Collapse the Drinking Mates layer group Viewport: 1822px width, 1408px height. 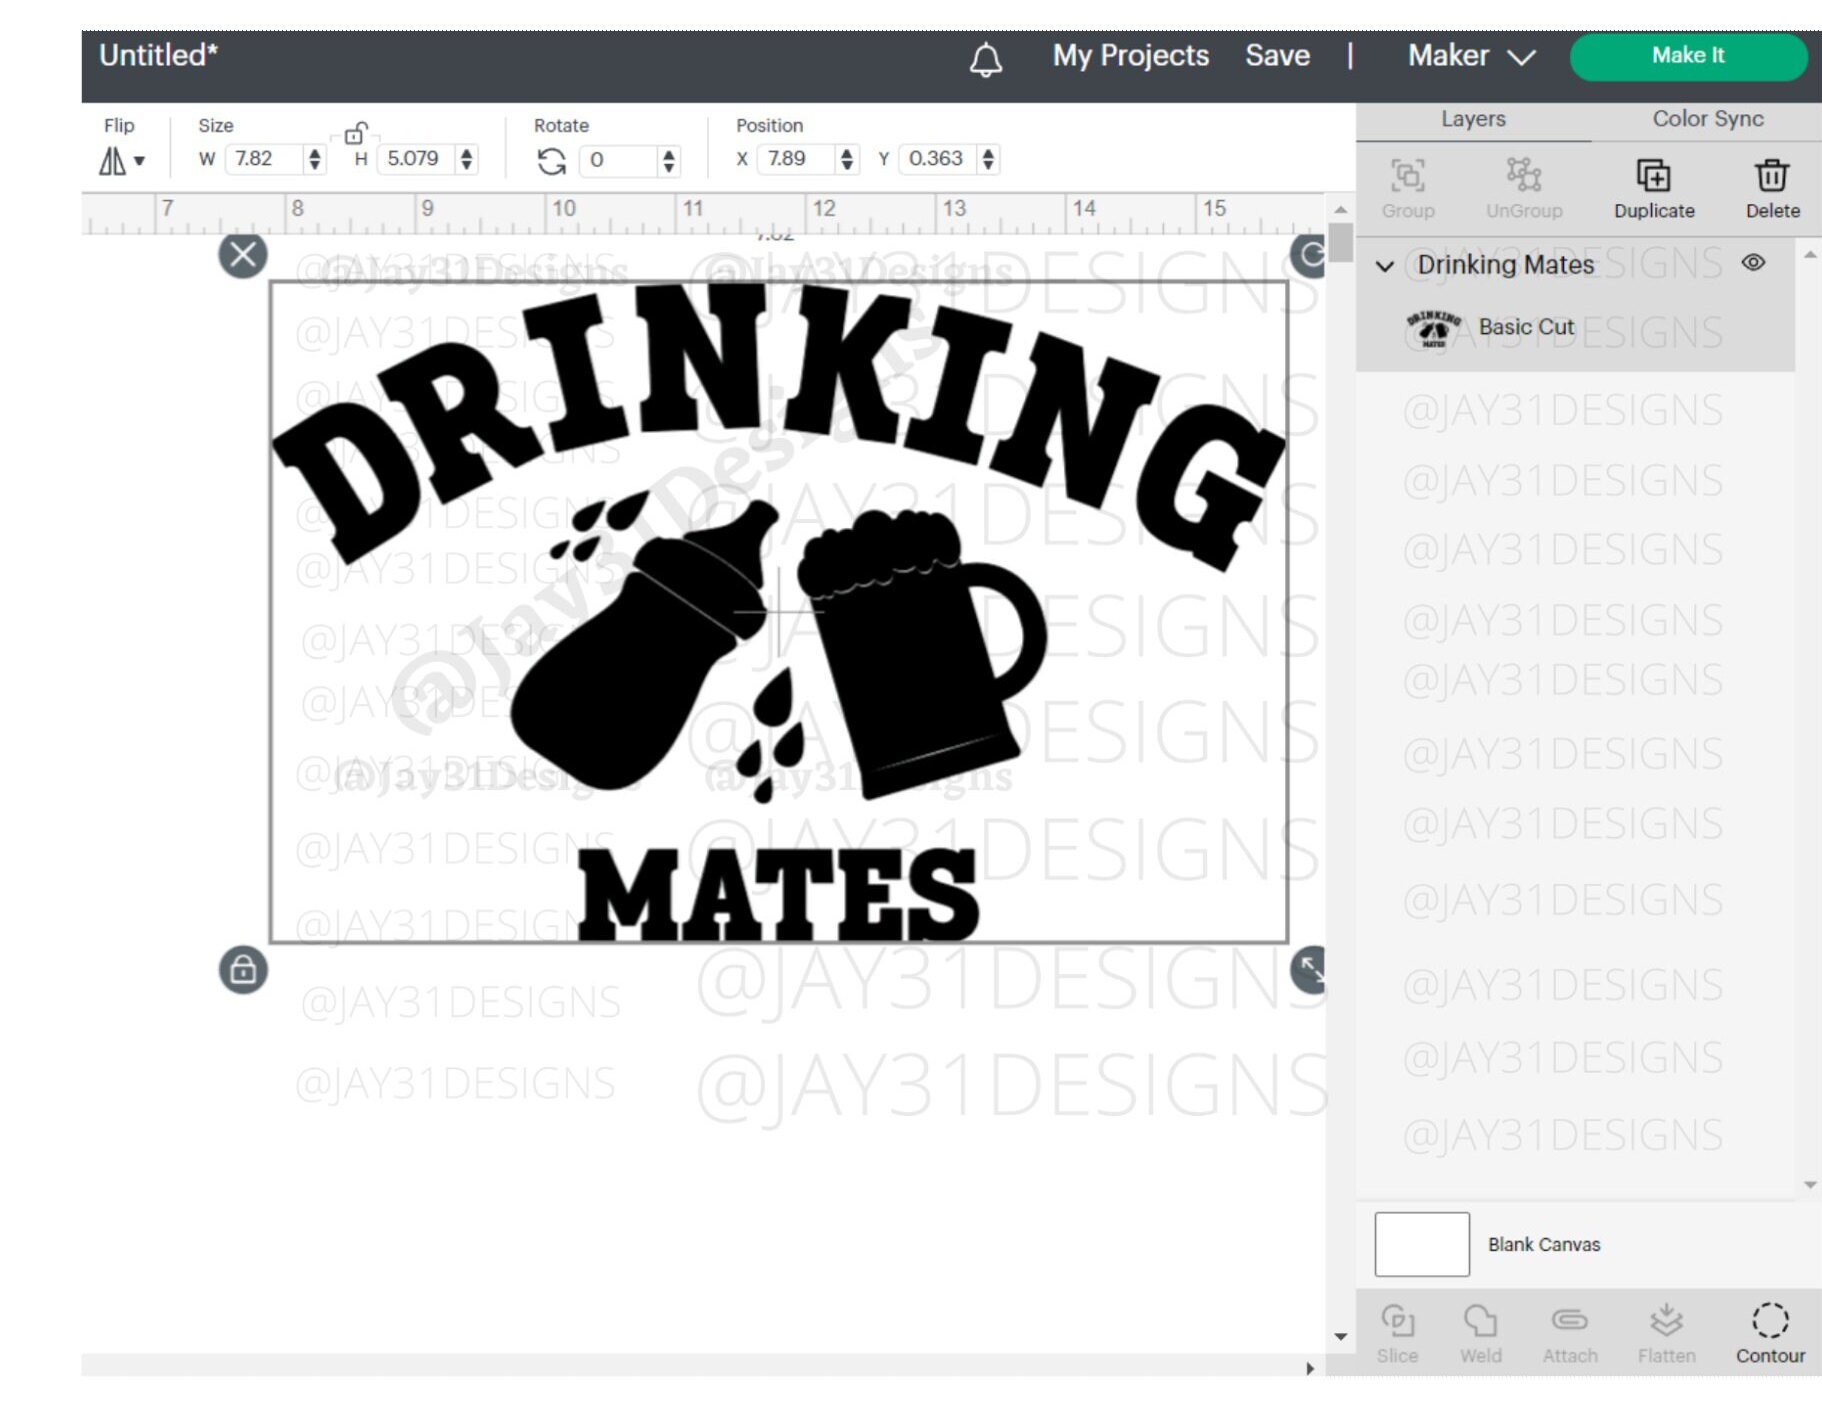pos(1385,265)
